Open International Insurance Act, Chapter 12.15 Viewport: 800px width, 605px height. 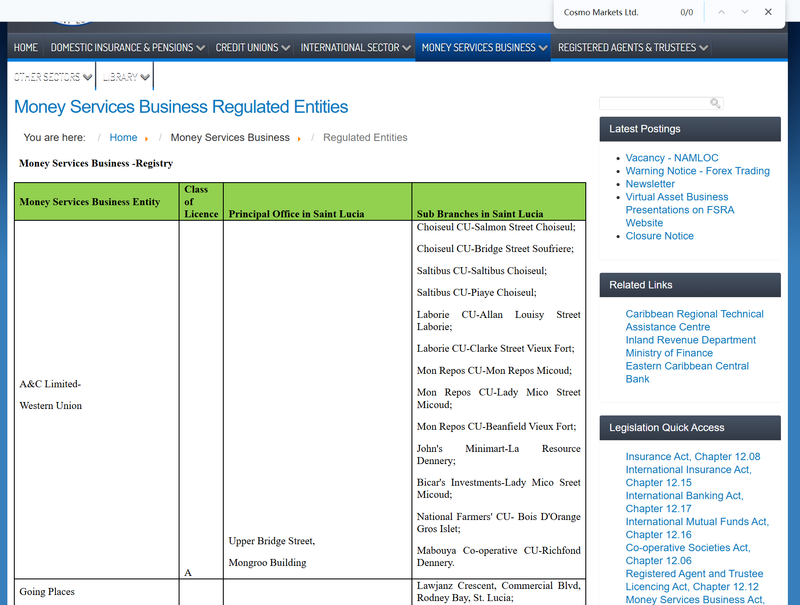tap(688, 476)
